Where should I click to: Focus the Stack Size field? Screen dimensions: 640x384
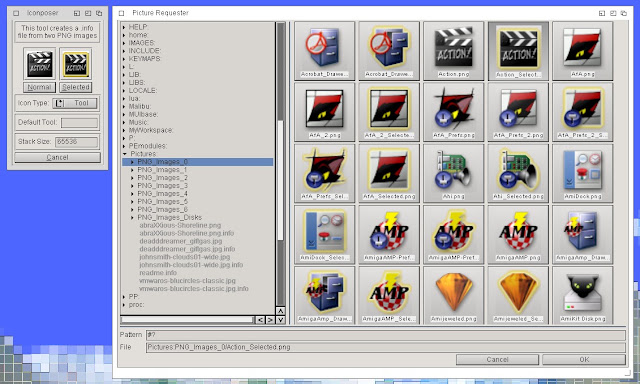pos(77,142)
